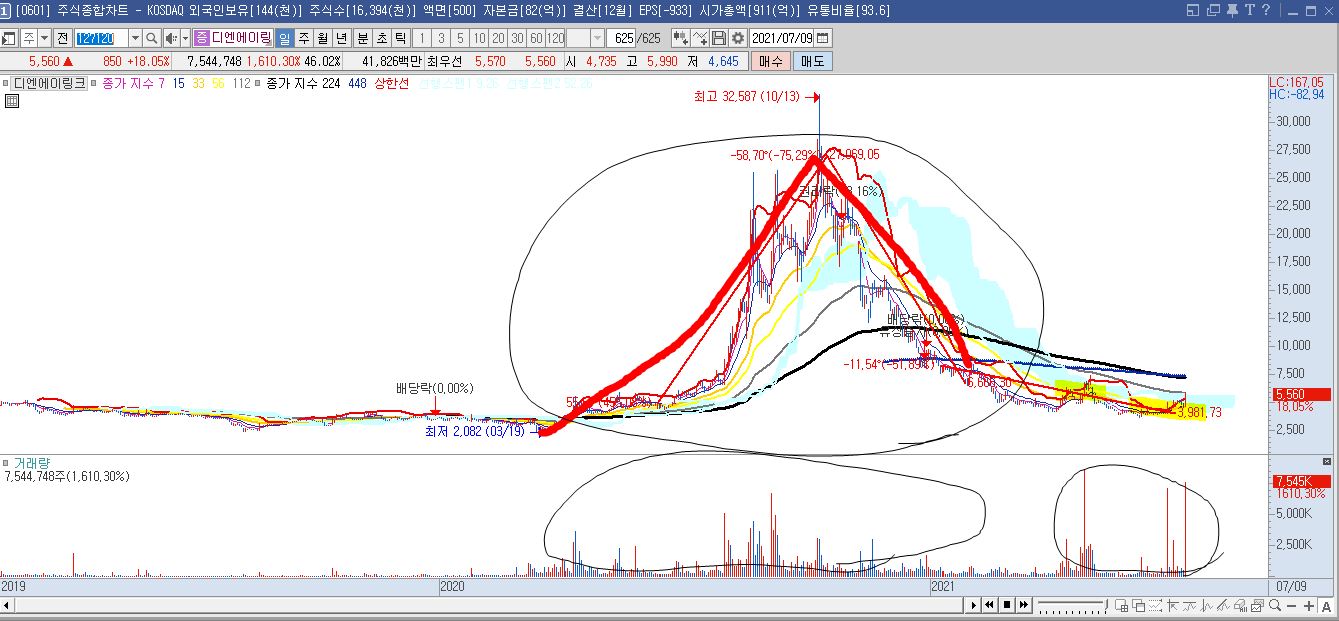
Task: Click the date field 2021/07/09
Action: click(781, 38)
